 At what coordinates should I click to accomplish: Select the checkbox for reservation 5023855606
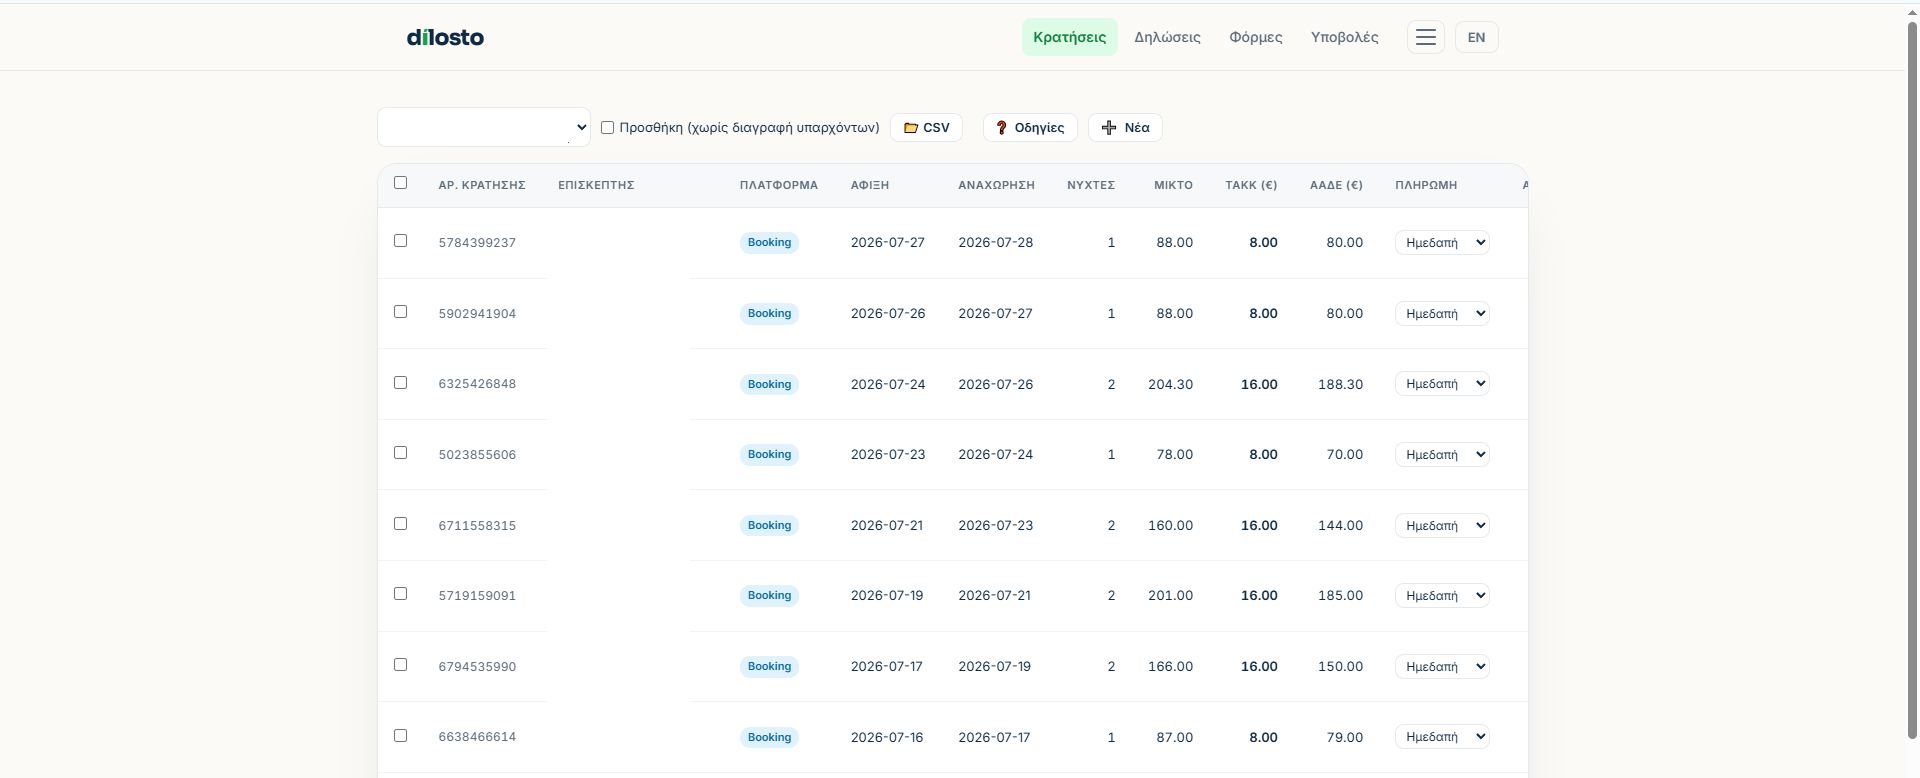401,453
